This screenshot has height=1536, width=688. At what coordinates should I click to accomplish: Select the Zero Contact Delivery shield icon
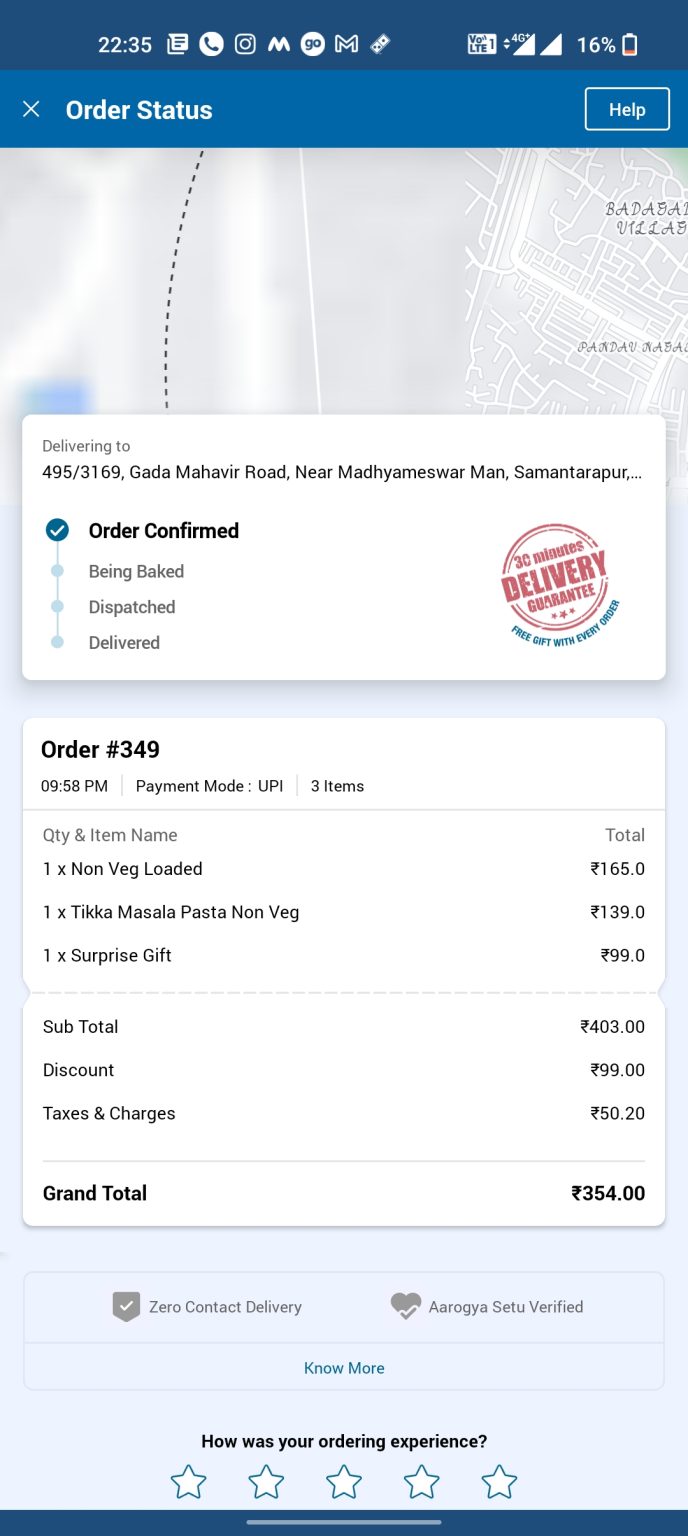[125, 1306]
